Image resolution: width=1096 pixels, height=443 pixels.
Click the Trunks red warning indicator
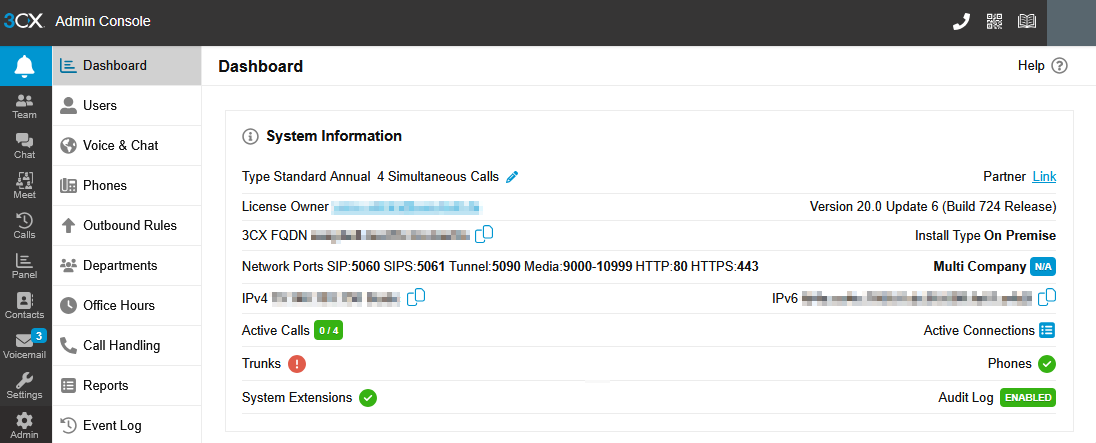pos(297,363)
